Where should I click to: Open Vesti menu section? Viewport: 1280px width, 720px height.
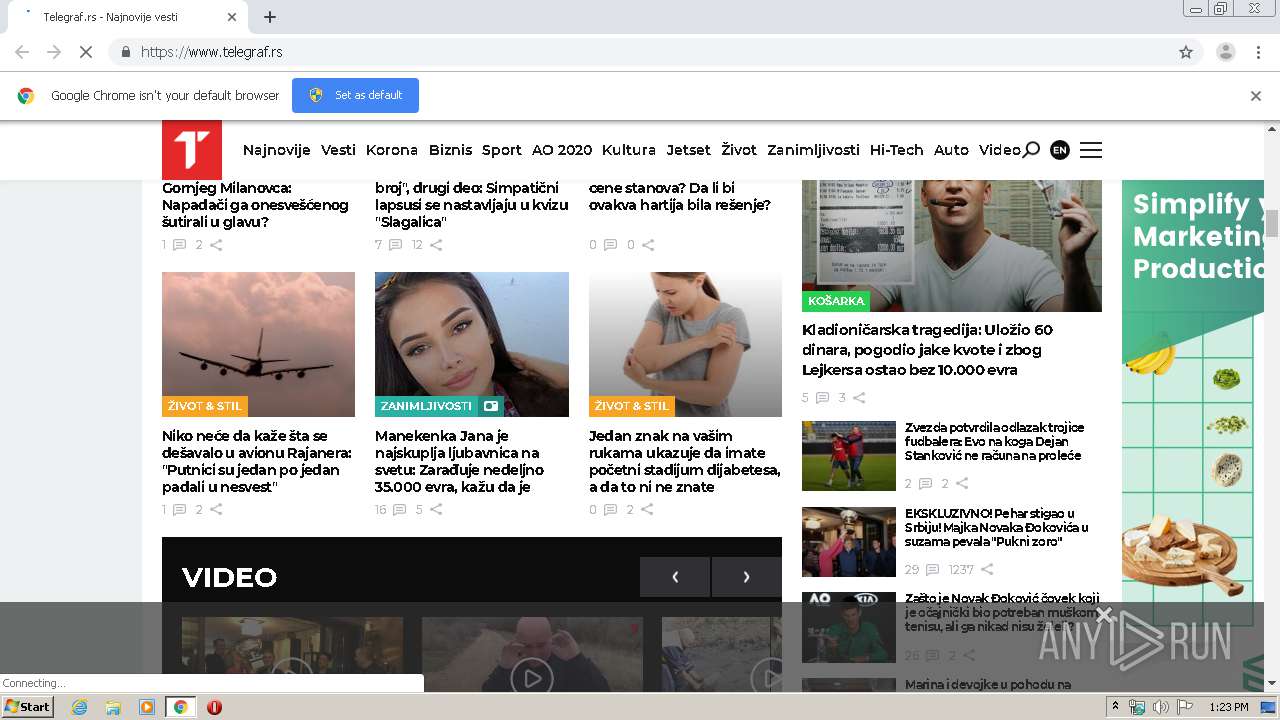(338, 150)
